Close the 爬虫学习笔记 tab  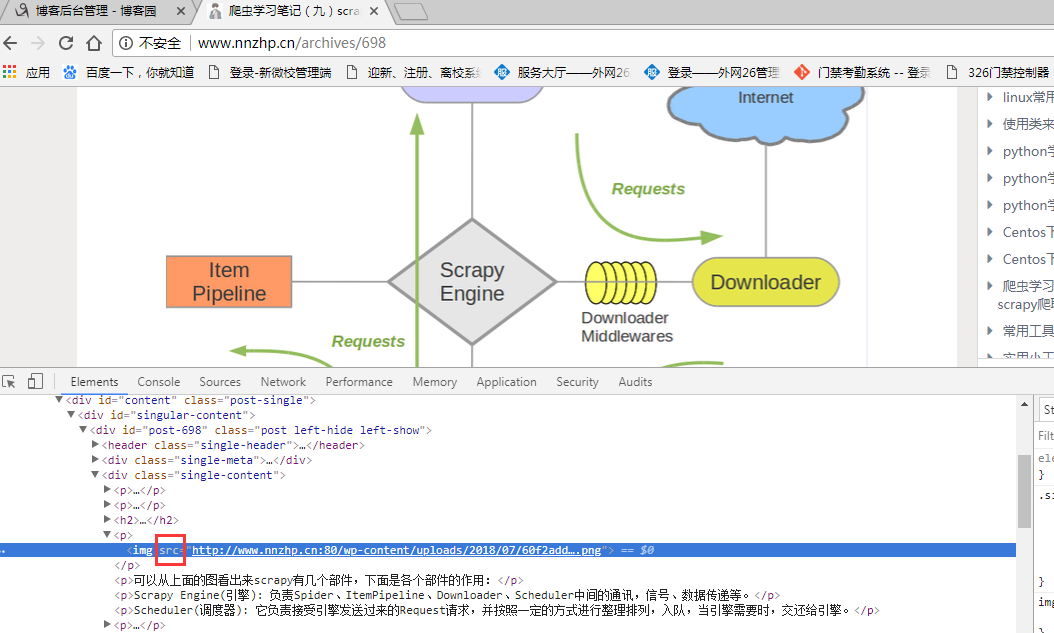[x=374, y=11]
